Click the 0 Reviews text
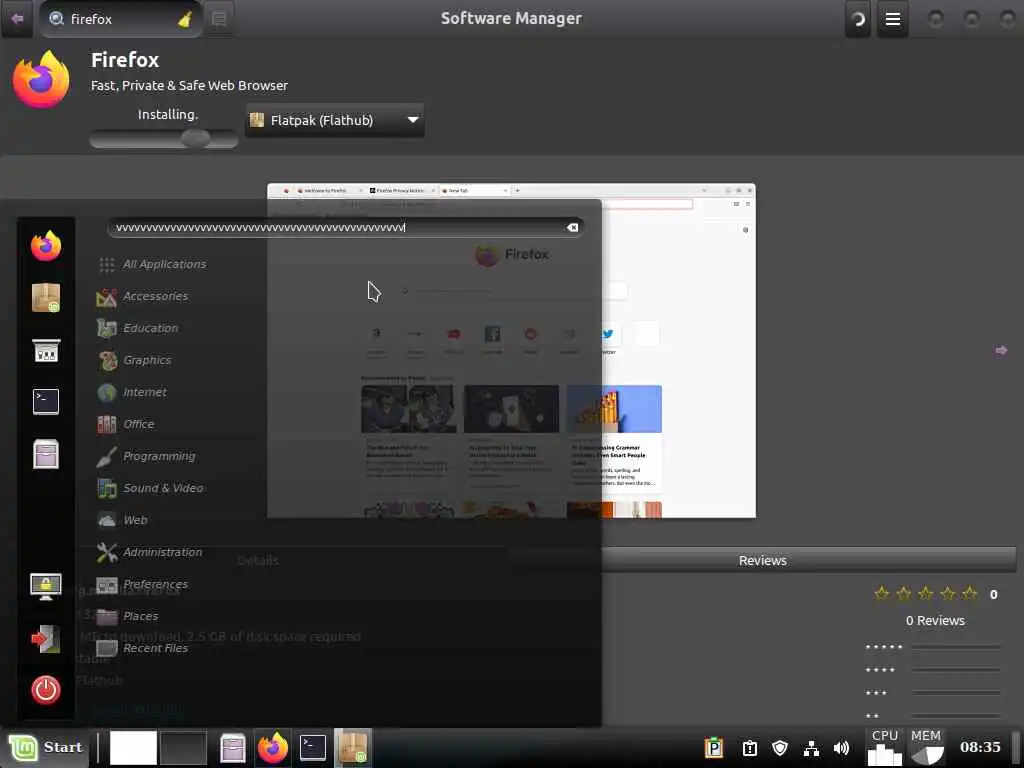Image resolution: width=1024 pixels, height=768 pixels. click(935, 620)
